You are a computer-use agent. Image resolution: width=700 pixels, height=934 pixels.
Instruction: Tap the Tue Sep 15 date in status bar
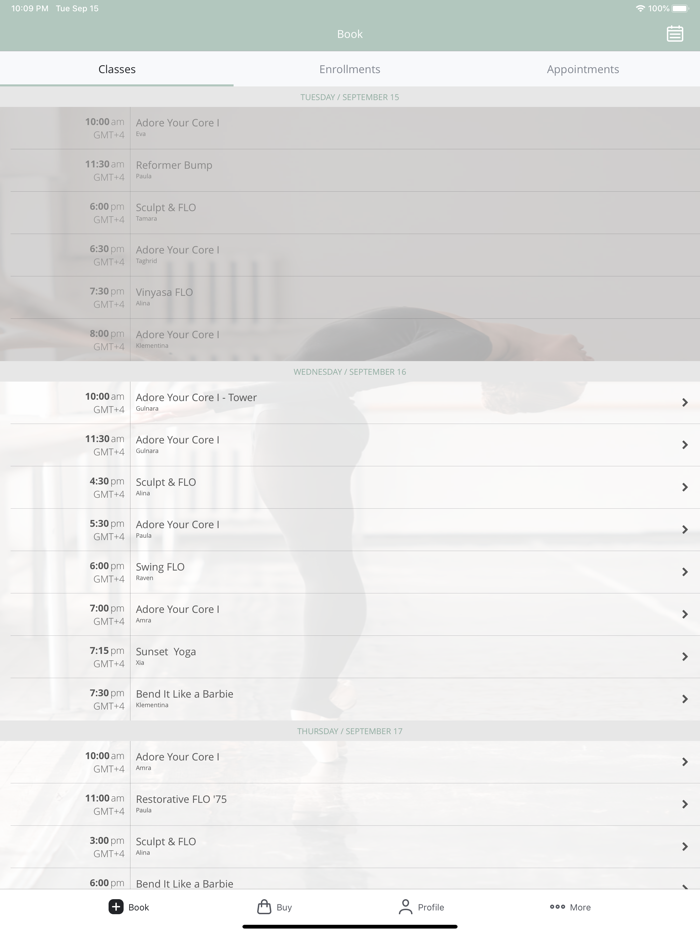click(77, 8)
